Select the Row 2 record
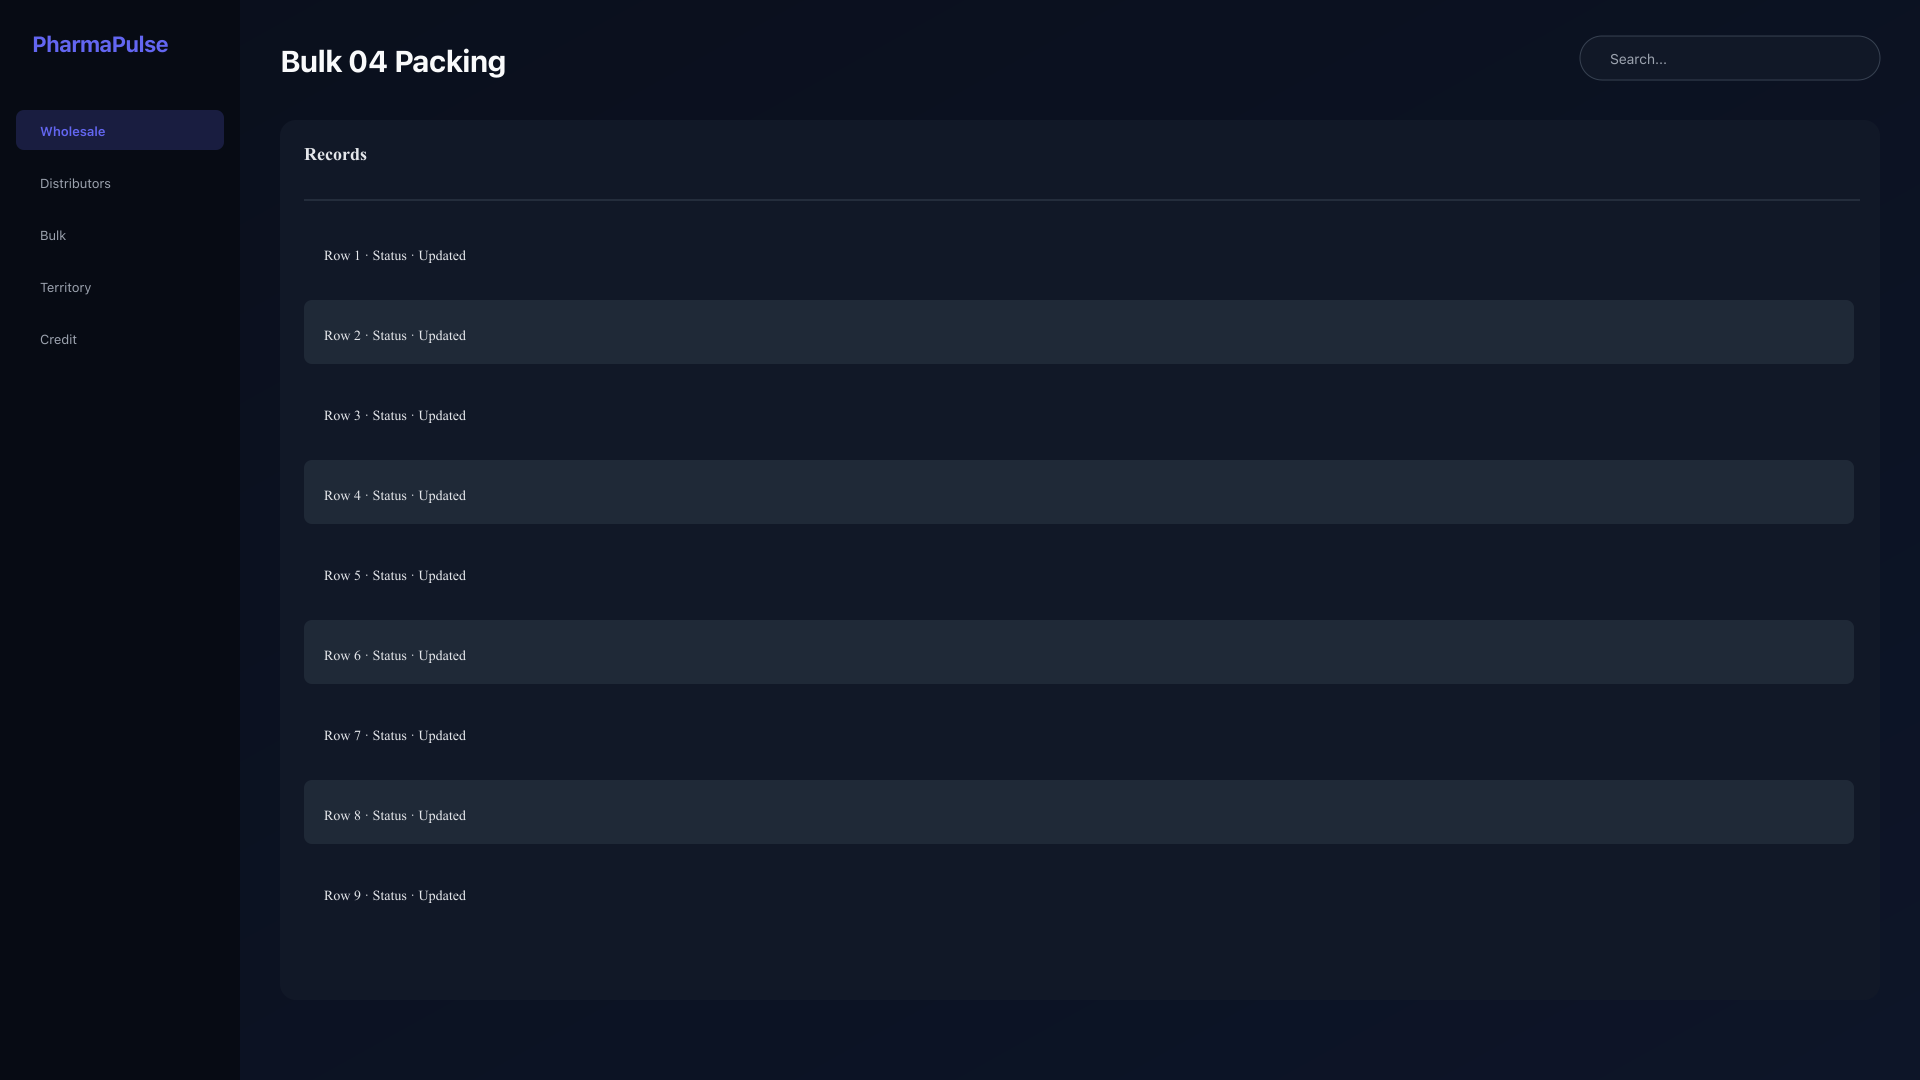The height and width of the screenshot is (1080, 1920). coord(1078,332)
